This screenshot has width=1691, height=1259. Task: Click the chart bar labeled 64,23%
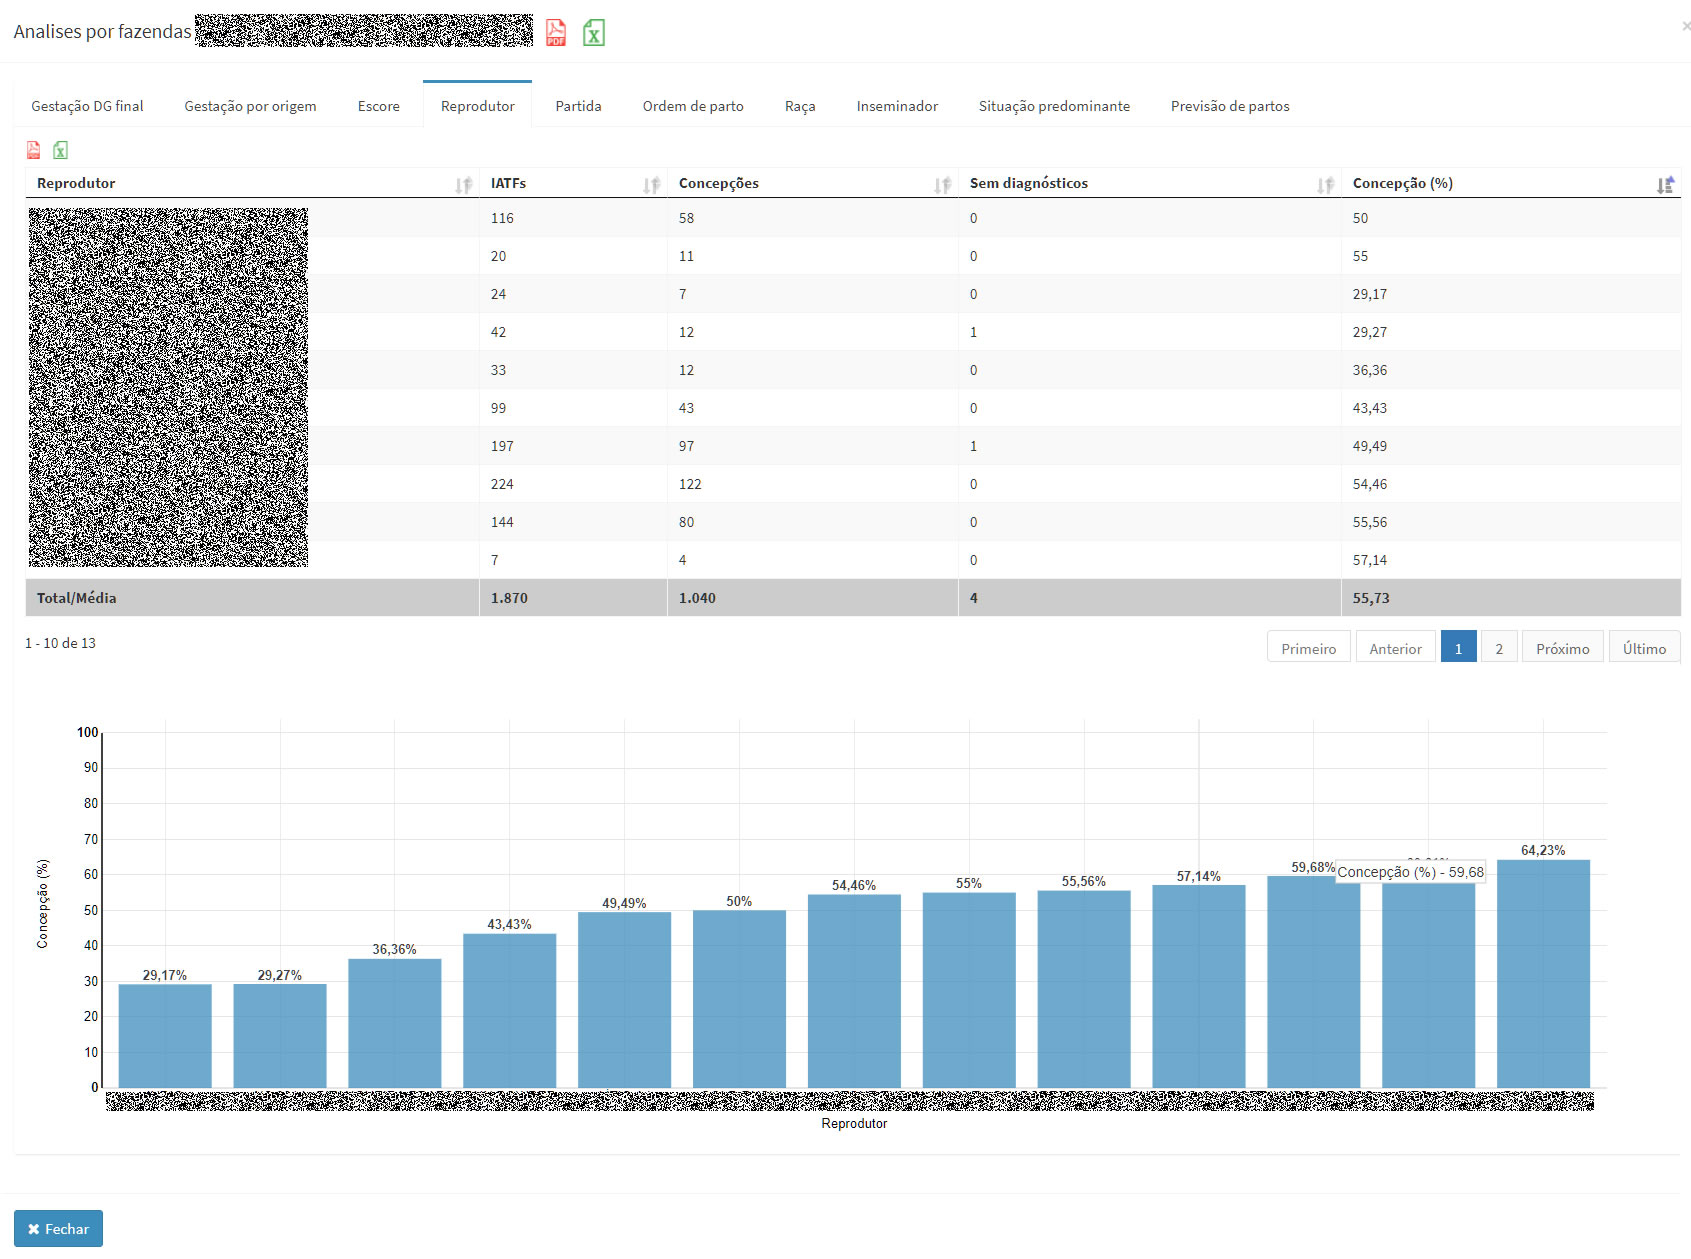point(1543,974)
